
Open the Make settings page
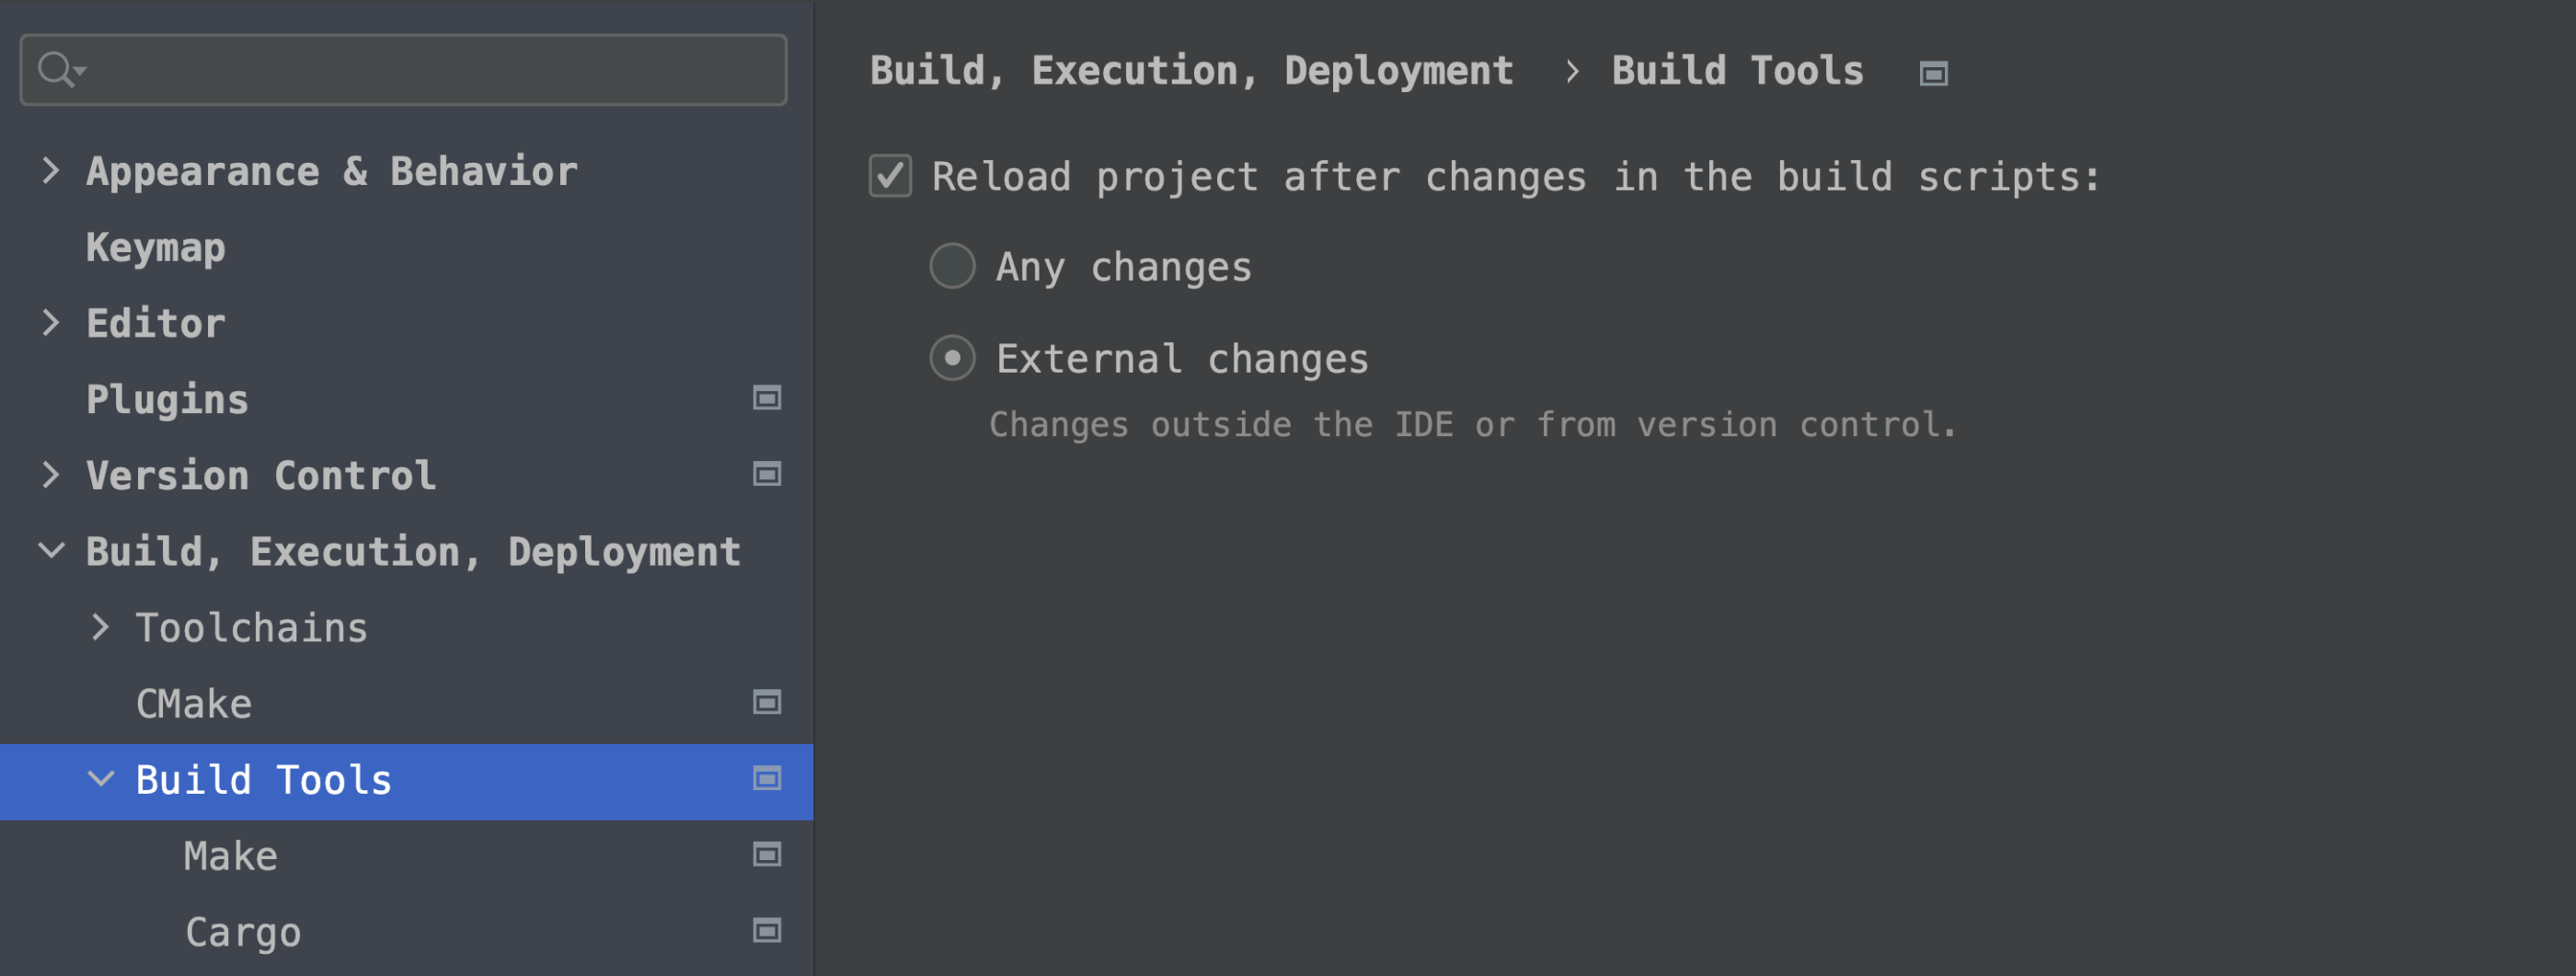pyautogui.click(x=231, y=856)
